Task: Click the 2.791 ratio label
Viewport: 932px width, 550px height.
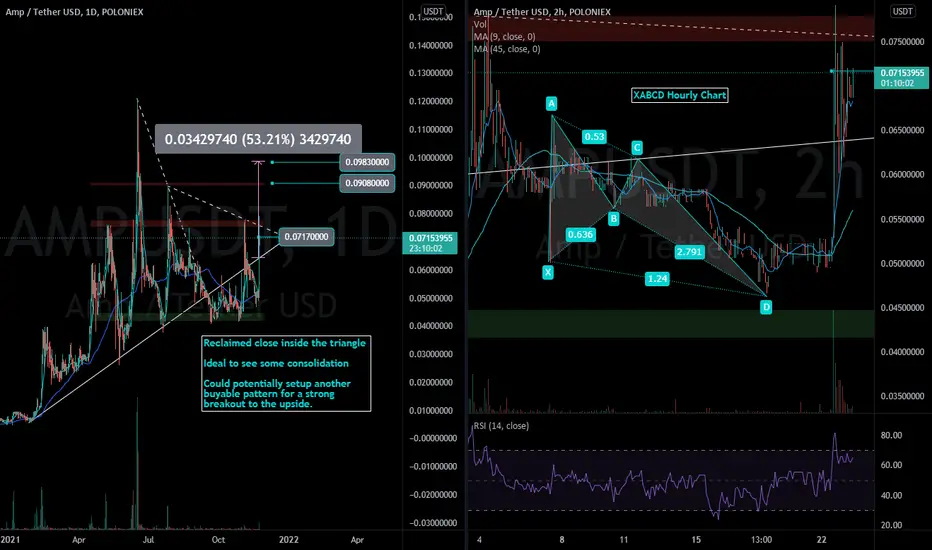Action: click(689, 252)
